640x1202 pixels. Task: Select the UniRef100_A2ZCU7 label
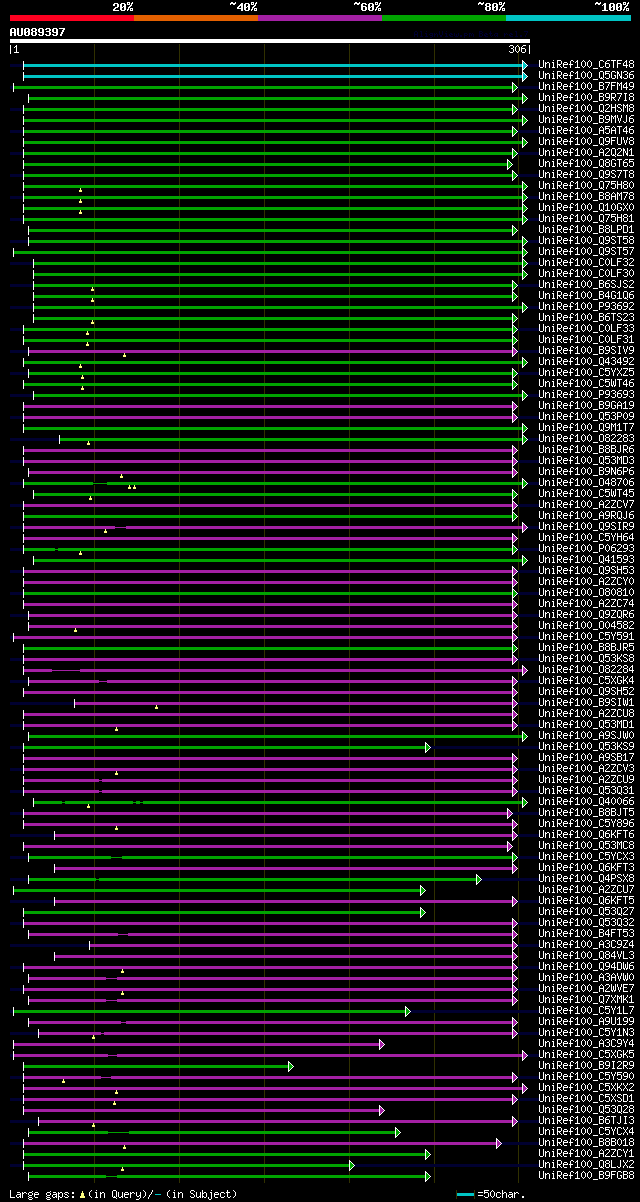[586, 889]
